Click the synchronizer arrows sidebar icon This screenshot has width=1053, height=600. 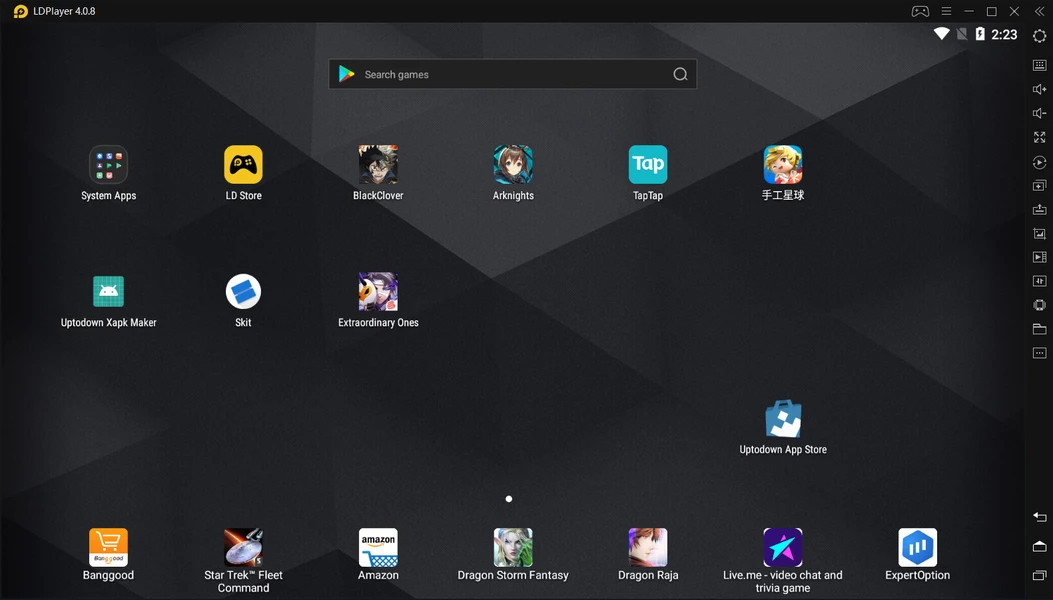(1040, 281)
